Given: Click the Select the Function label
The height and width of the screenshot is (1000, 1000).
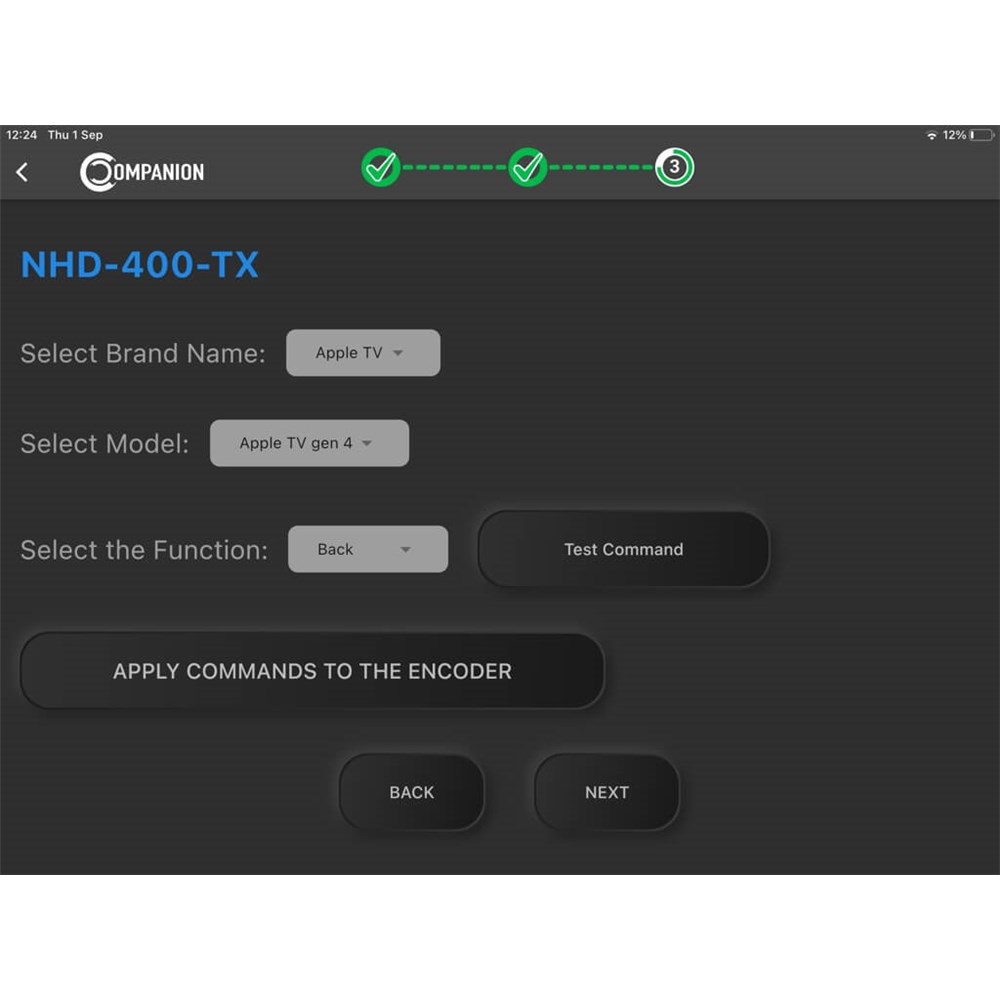Looking at the screenshot, I should point(144,550).
